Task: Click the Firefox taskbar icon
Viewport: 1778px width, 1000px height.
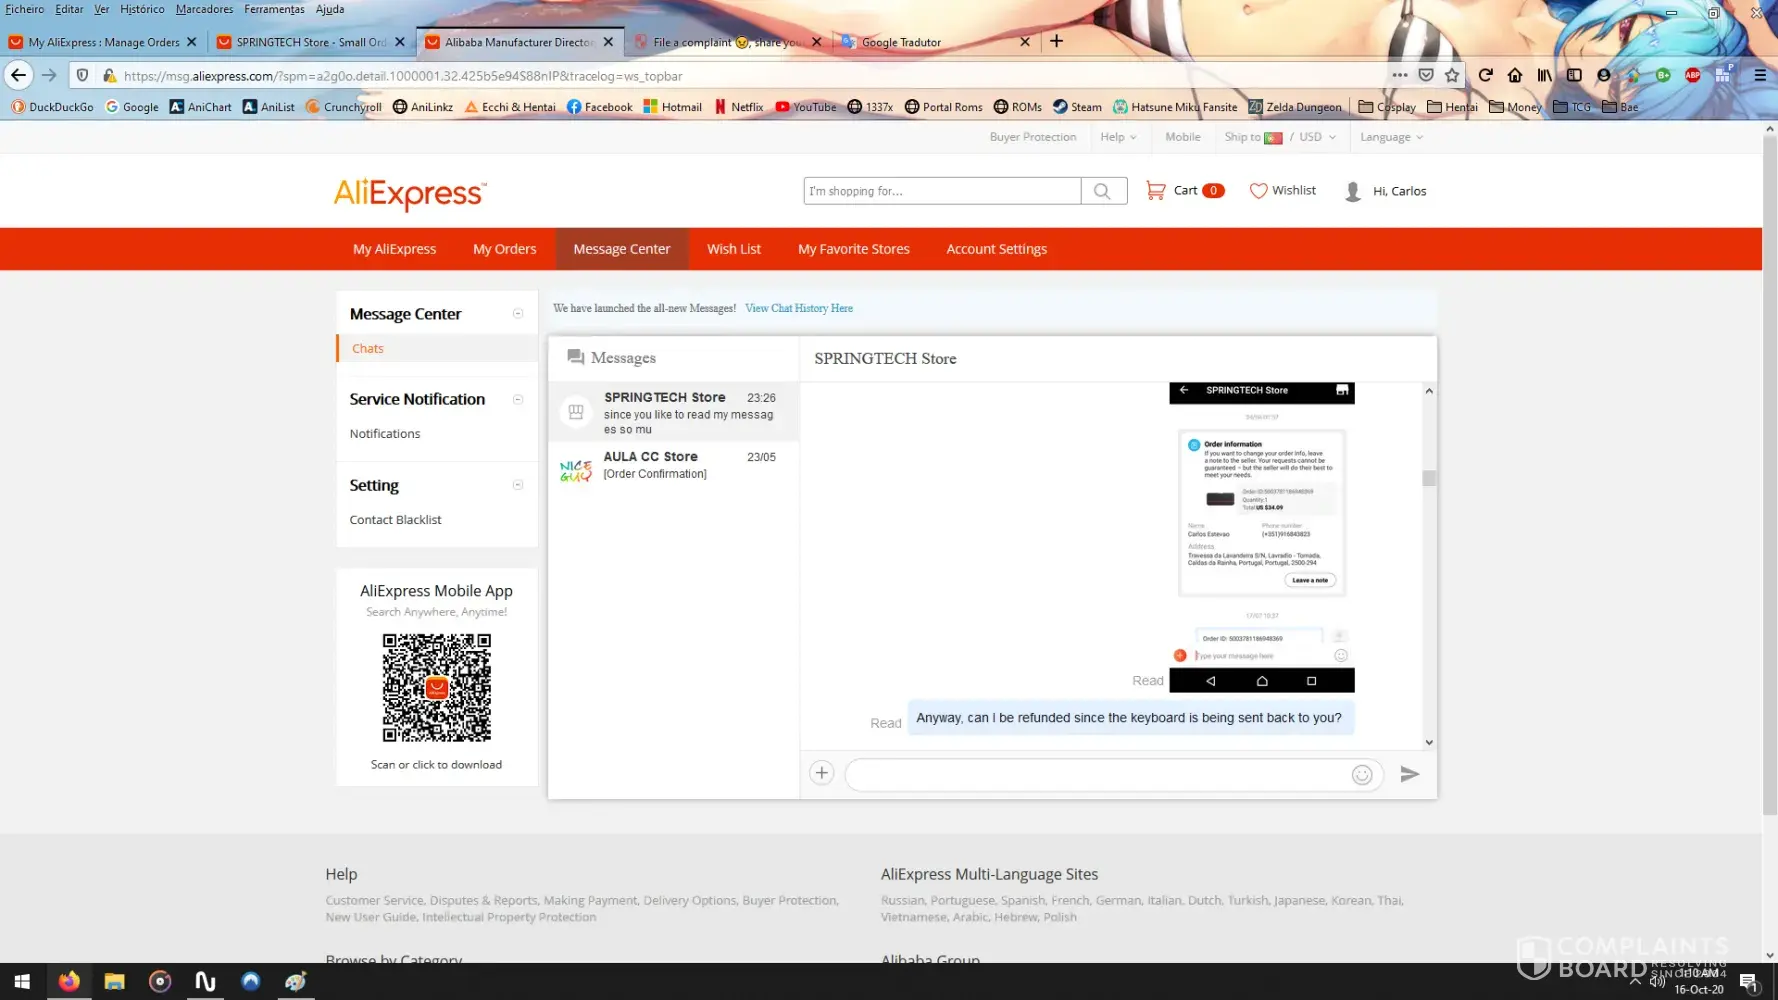Action: pyautogui.click(x=69, y=982)
